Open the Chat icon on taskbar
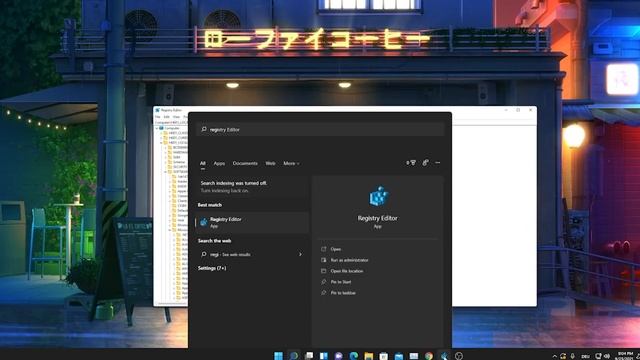The image size is (640, 360). [x=339, y=356]
